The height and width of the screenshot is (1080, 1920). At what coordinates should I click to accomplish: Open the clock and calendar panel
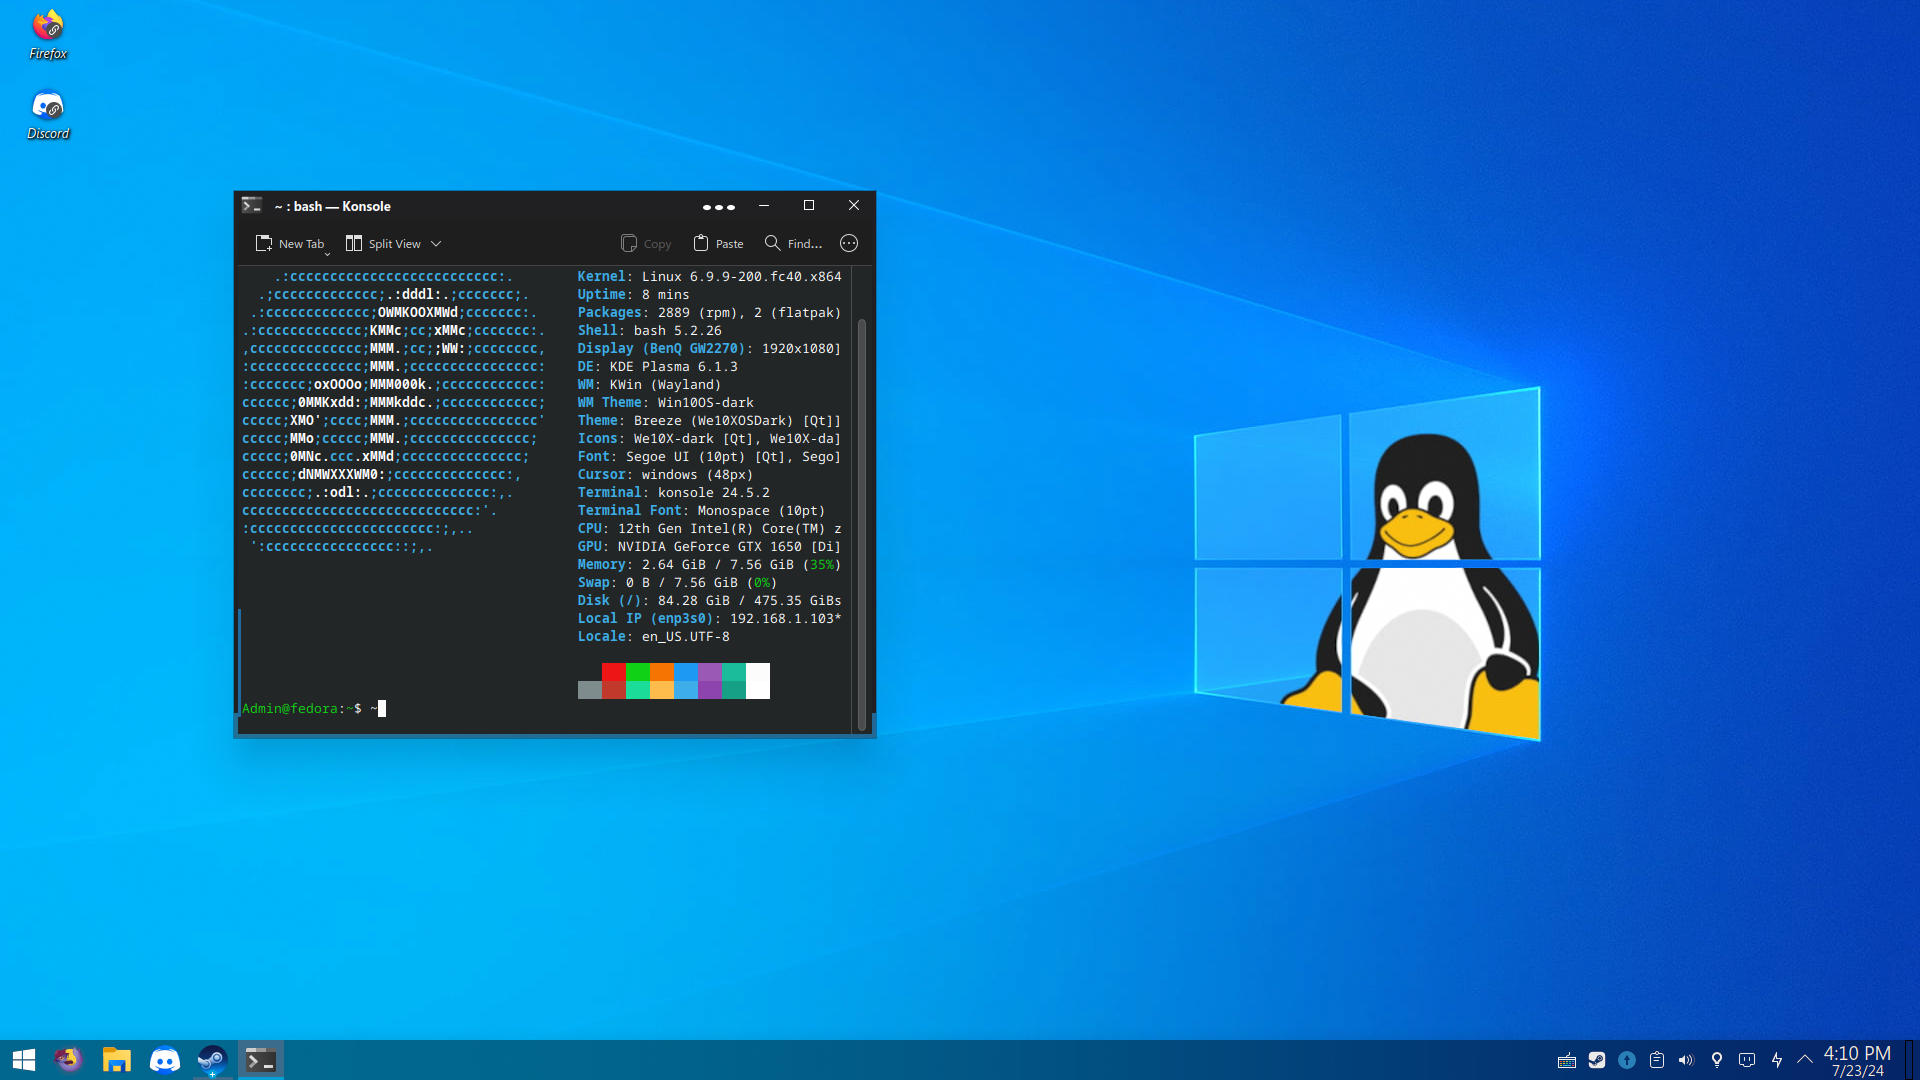(x=1857, y=1060)
